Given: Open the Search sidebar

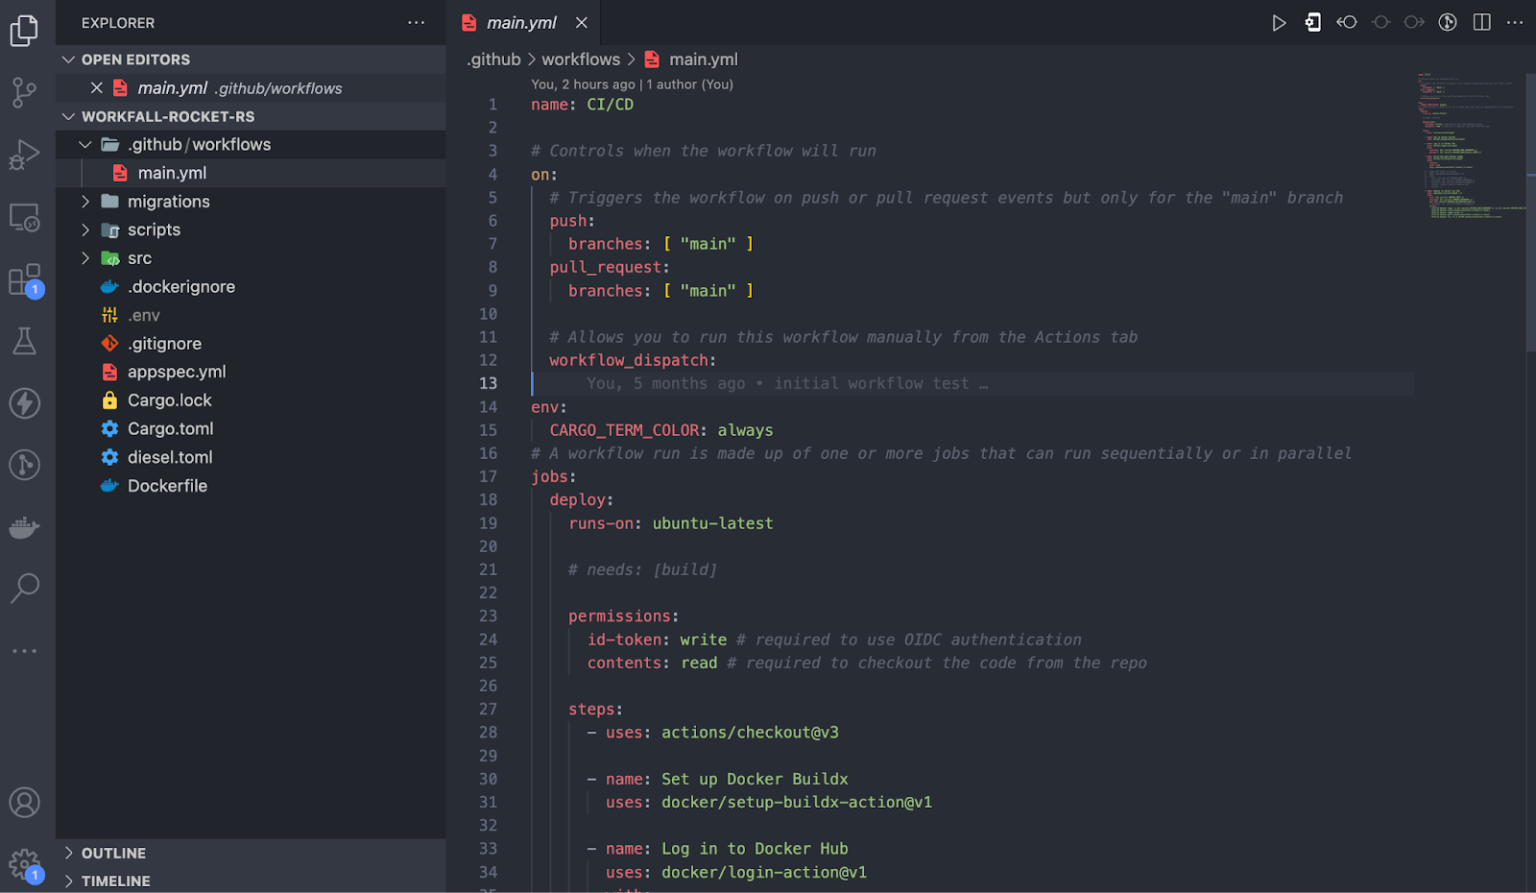Looking at the screenshot, I should coord(25,589).
